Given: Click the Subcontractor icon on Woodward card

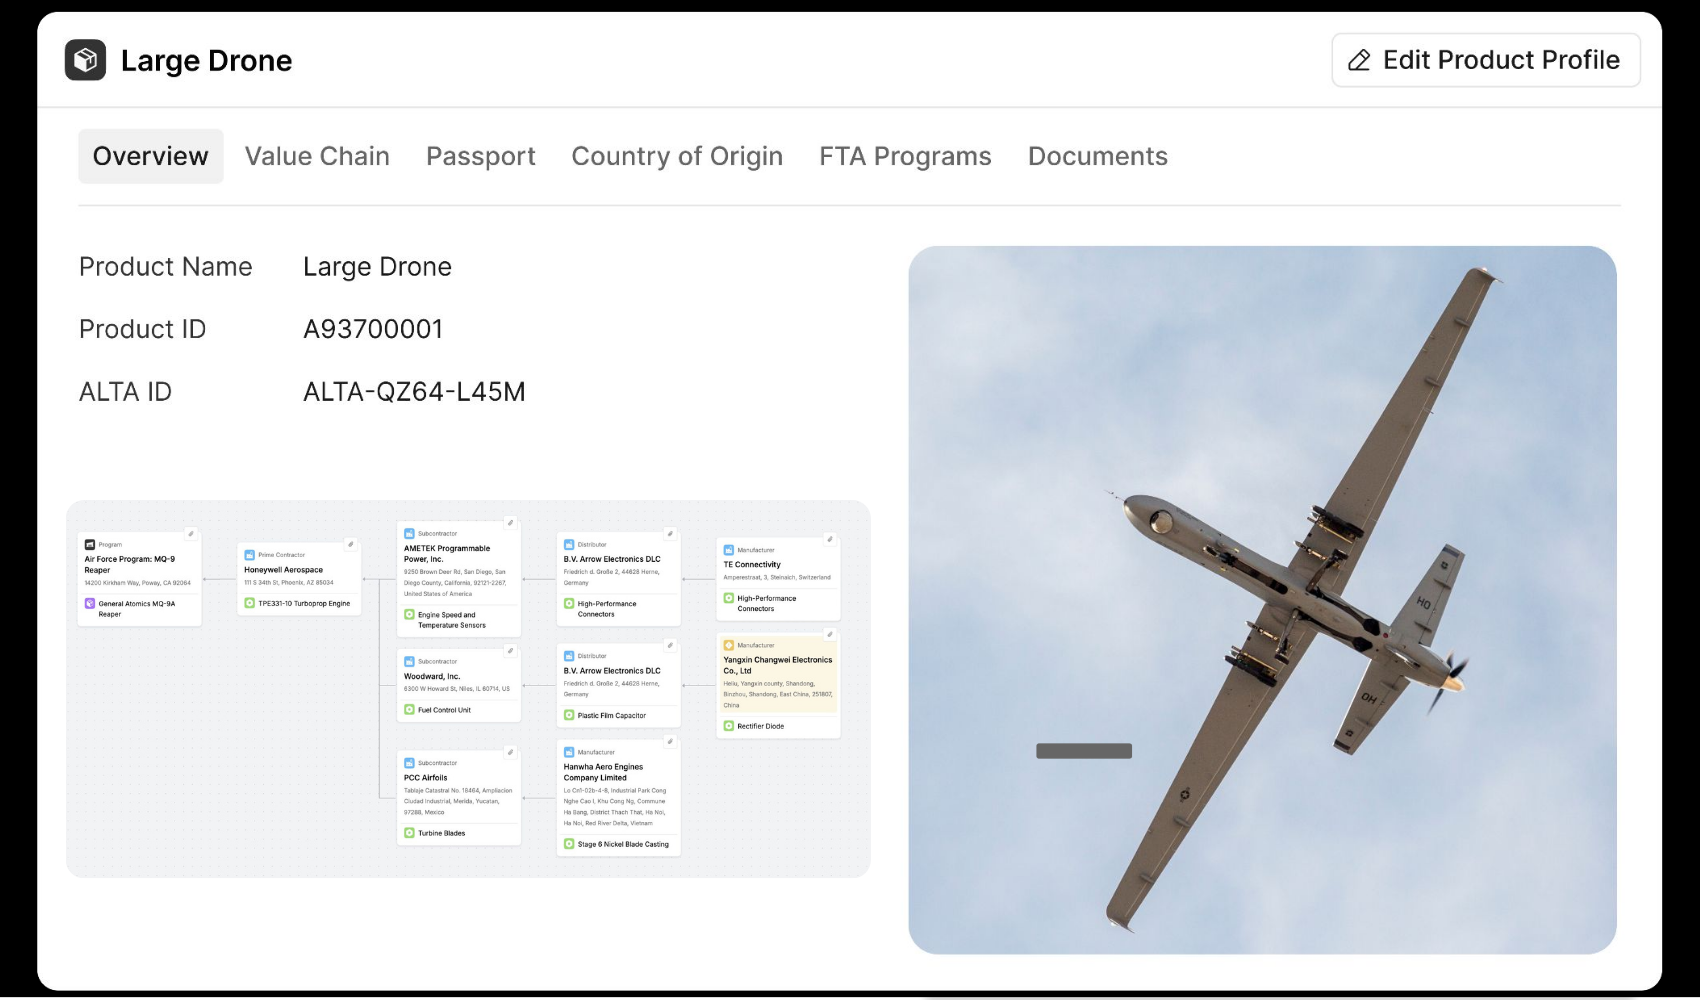Looking at the screenshot, I should coord(409,661).
